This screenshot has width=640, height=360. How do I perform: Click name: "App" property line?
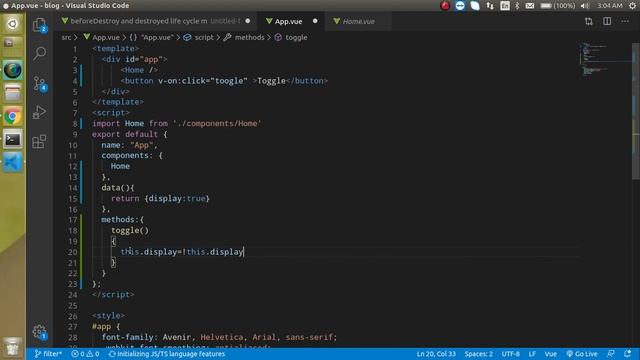point(129,145)
